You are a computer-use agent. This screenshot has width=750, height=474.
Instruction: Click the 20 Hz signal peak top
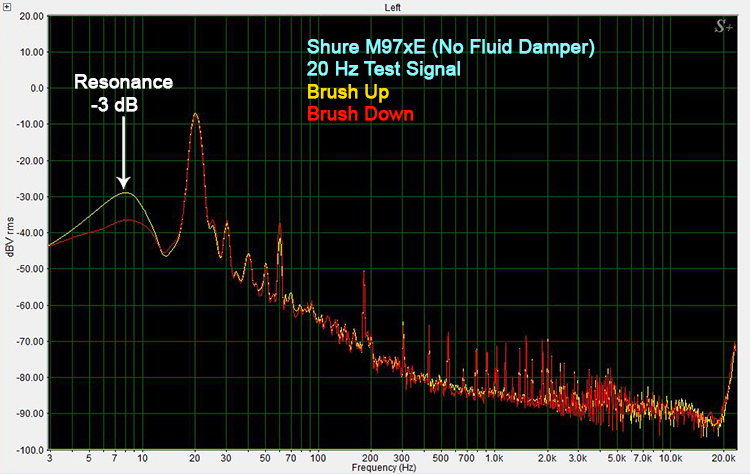(x=196, y=114)
